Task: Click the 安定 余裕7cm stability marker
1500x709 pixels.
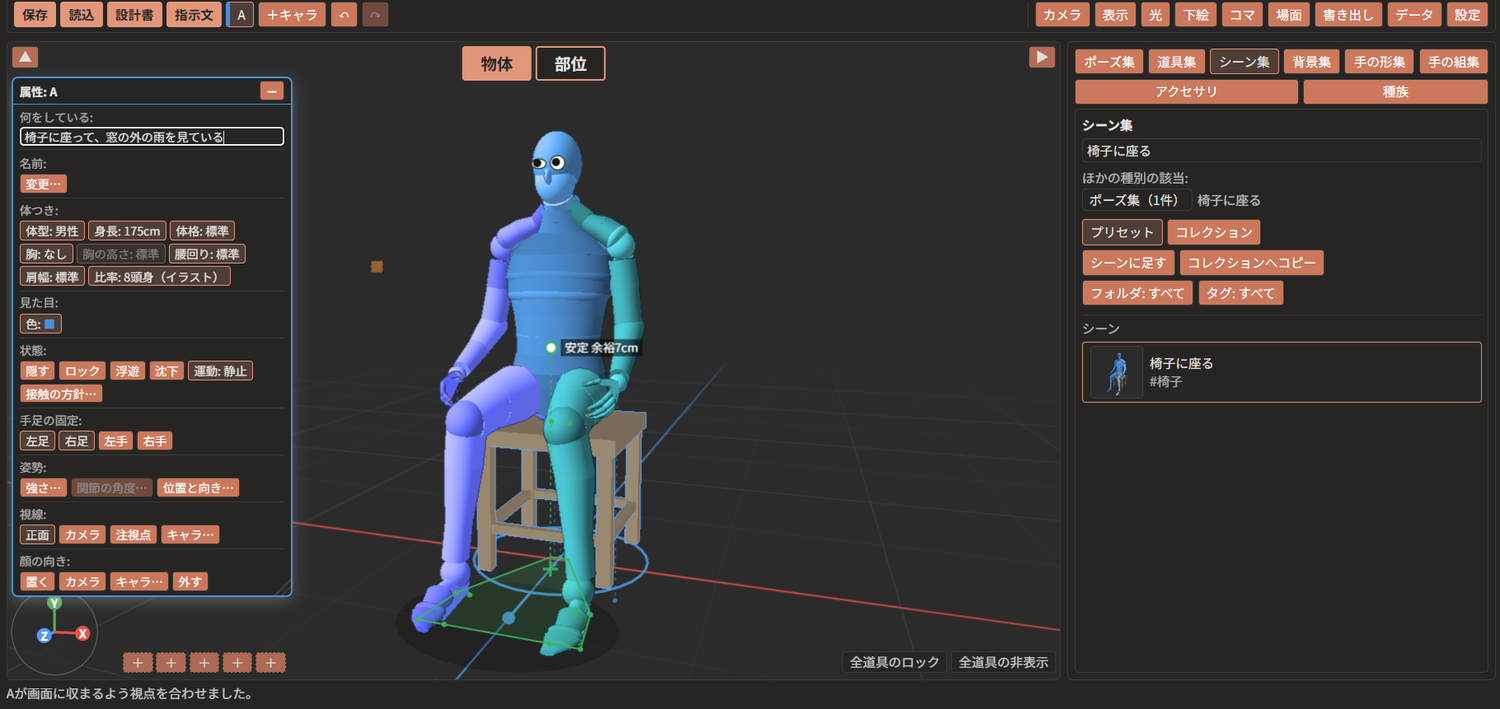Action: click(x=551, y=348)
